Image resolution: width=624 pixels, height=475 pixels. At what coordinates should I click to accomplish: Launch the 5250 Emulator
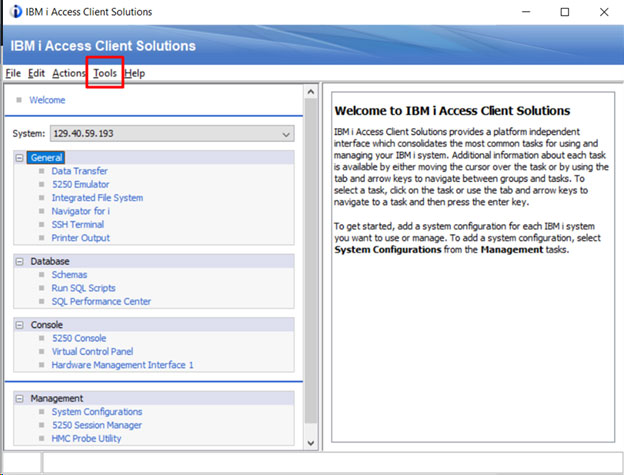pyautogui.click(x=80, y=185)
